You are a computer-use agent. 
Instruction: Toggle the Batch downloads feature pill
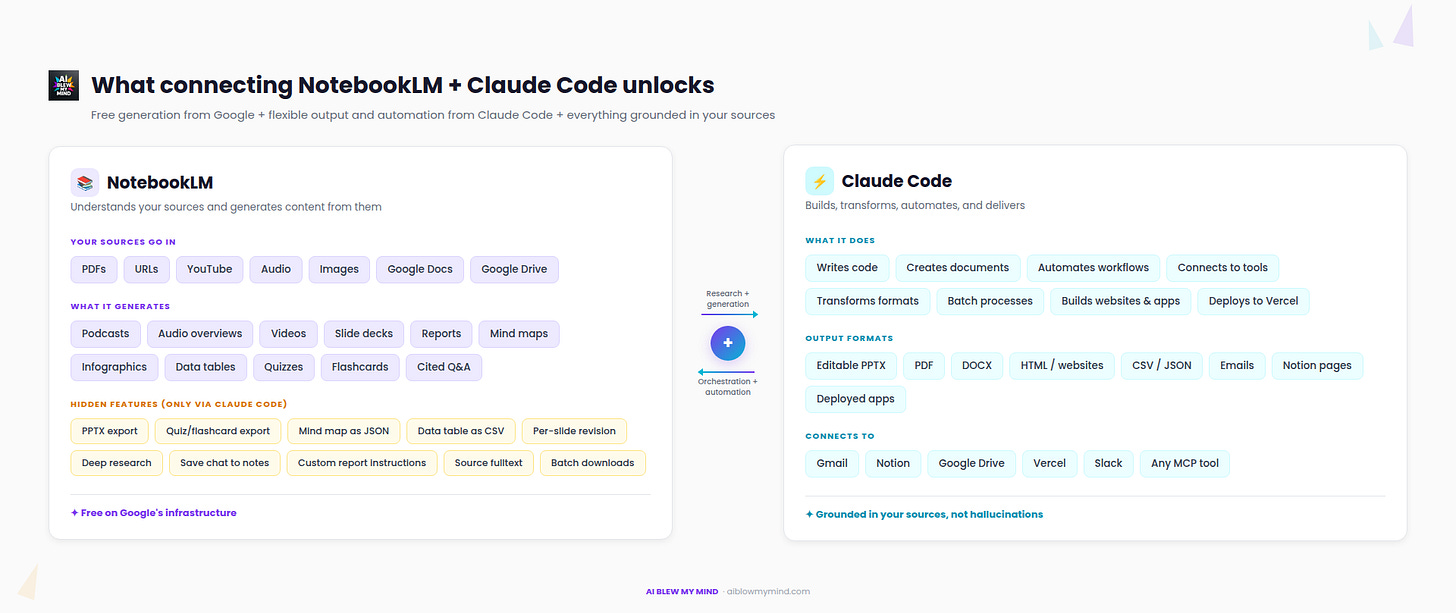(592, 462)
